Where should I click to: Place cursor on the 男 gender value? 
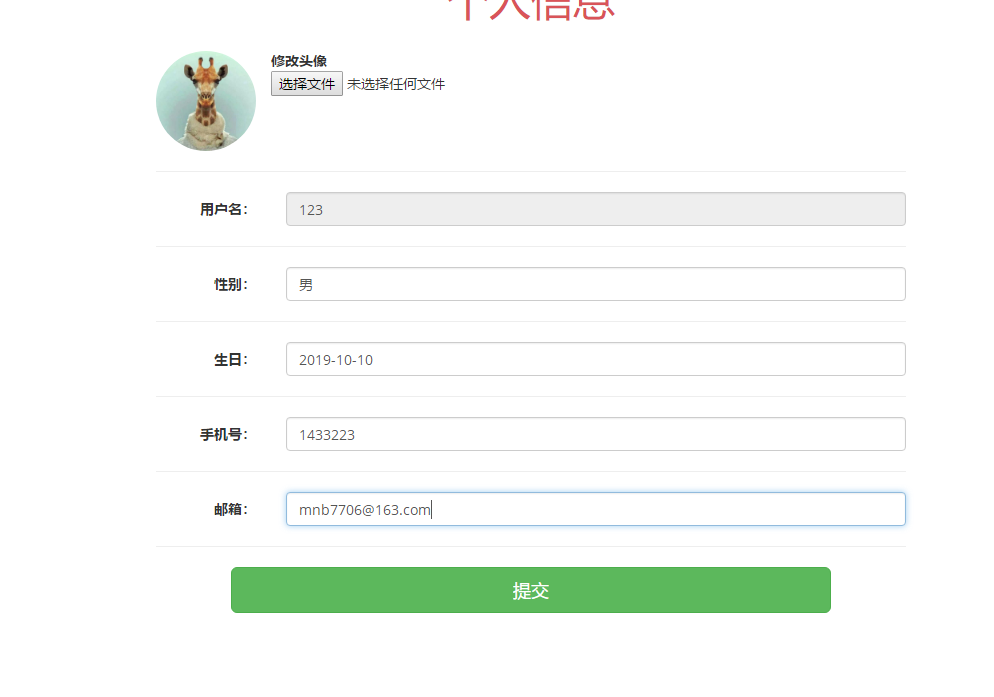pos(306,285)
